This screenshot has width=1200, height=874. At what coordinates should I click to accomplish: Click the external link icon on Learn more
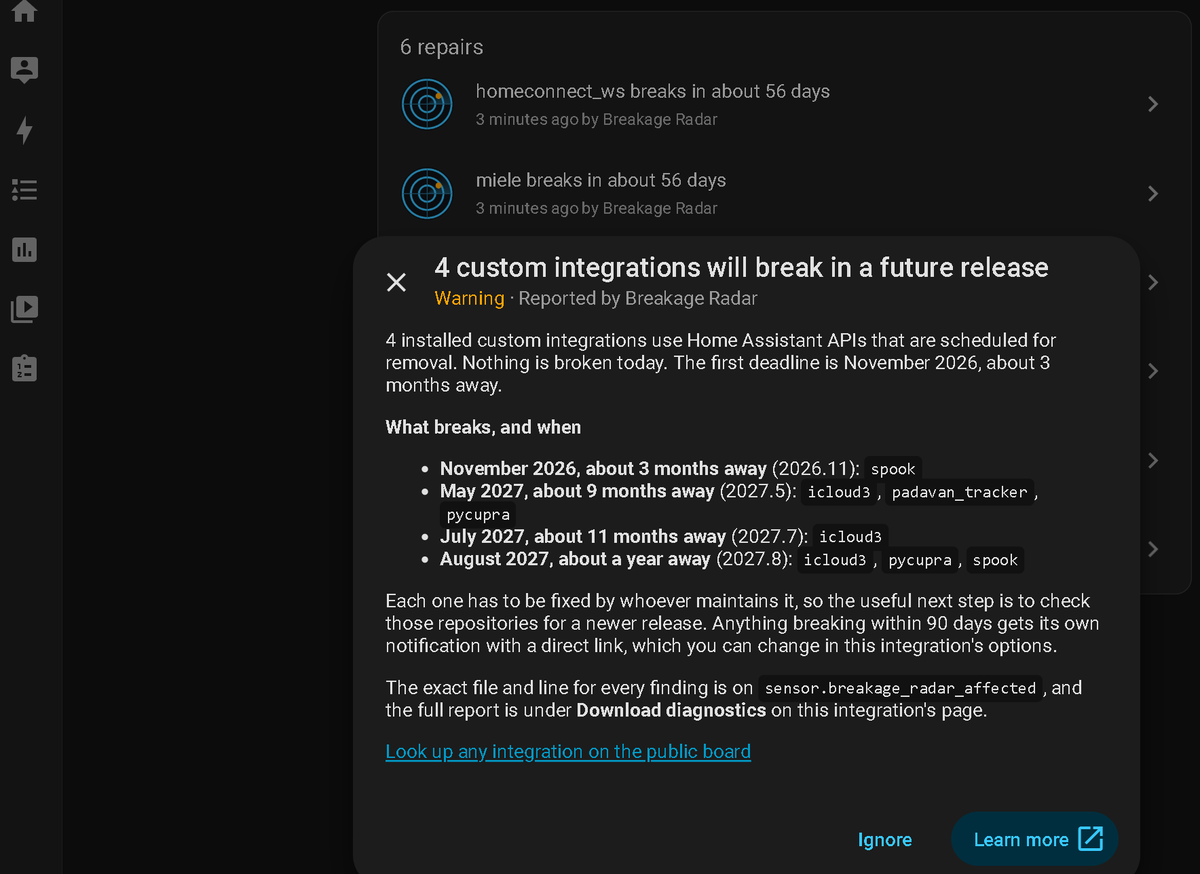click(1090, 839)
